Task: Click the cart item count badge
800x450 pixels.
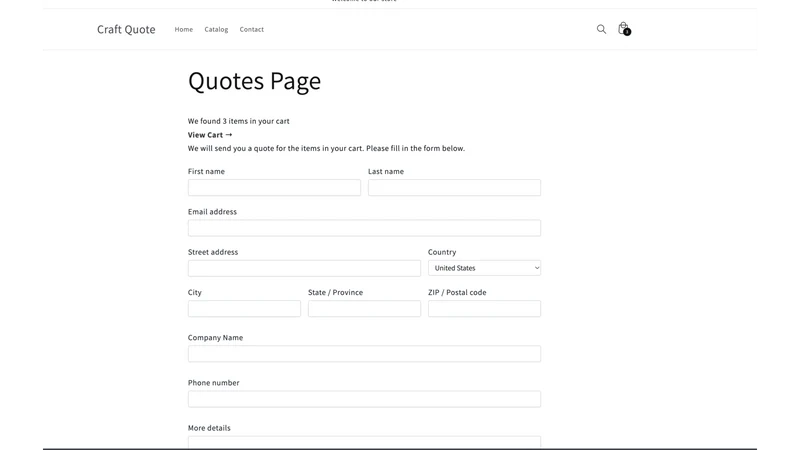Action: (x=627, y=32)
